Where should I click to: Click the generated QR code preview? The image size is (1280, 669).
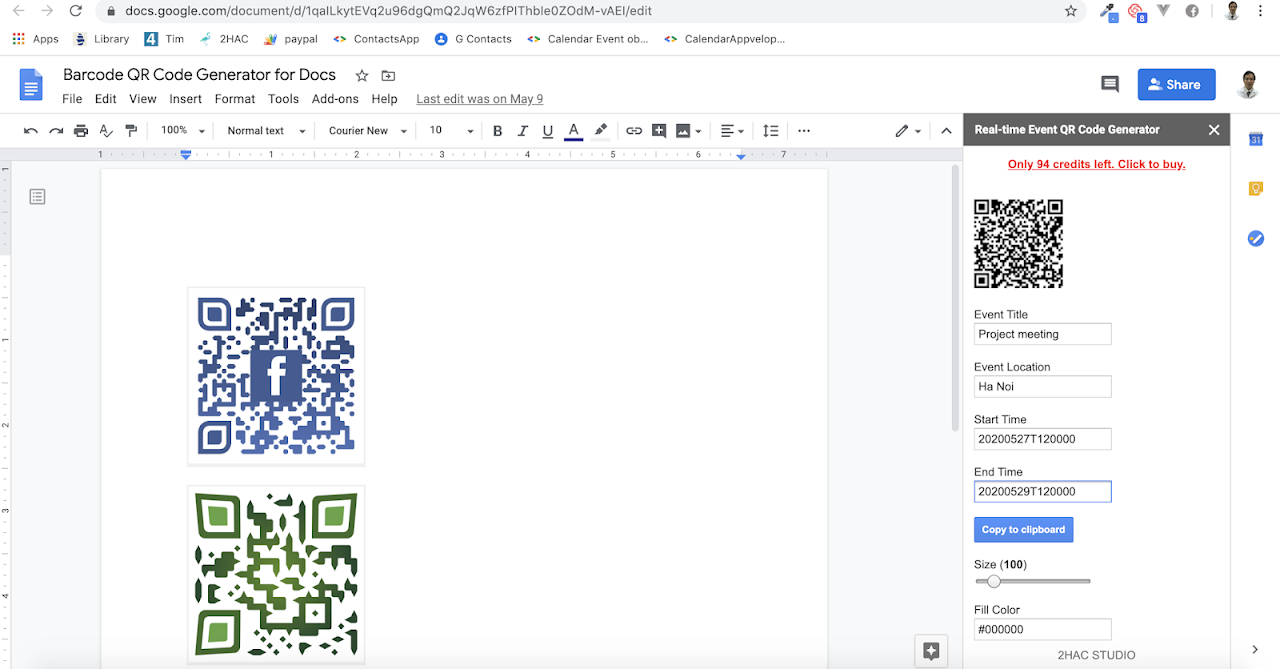tap(1018, 244)
